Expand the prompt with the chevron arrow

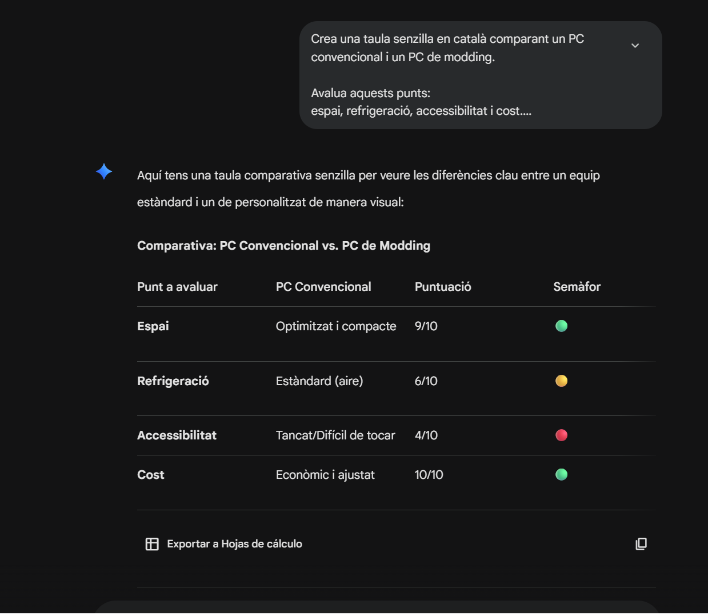[635, 46]
